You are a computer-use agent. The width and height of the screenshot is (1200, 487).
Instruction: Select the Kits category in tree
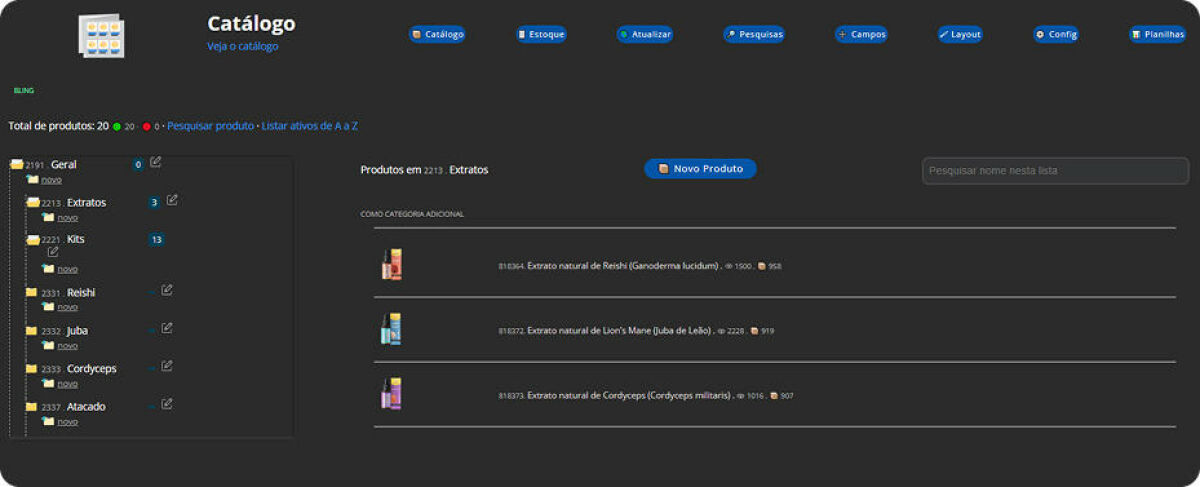click(x=76, y=240)
